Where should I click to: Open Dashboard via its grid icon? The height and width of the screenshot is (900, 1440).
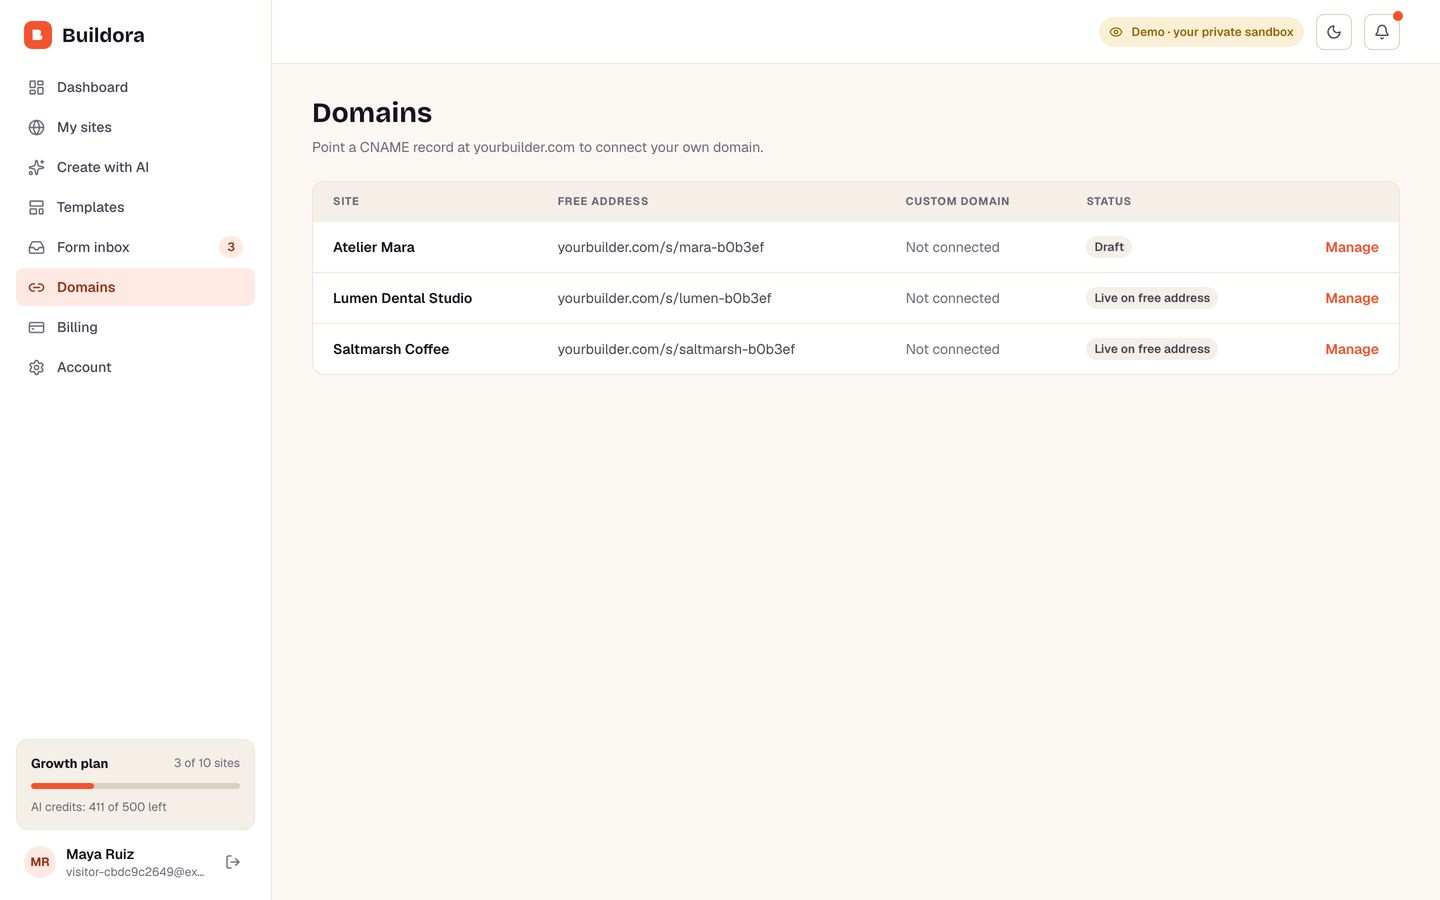pyautogui.click(x=37, y=87)
